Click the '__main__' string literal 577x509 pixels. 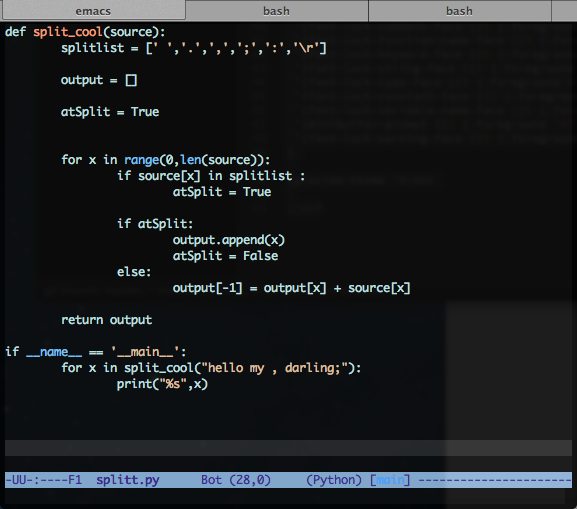[145, 352]
